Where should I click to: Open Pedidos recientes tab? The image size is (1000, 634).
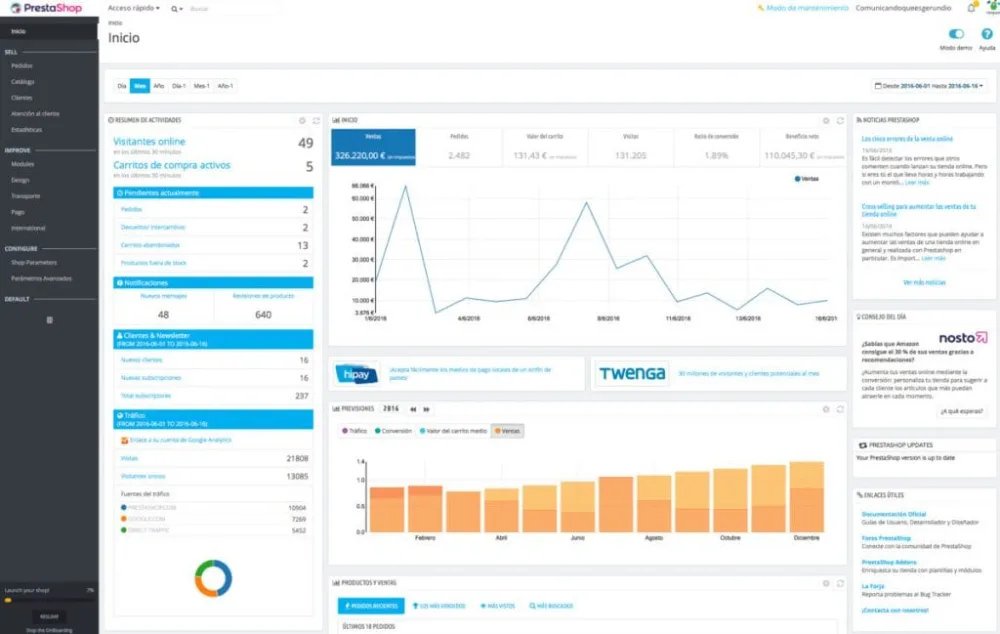pyautogui.click(x=371, y=606)
